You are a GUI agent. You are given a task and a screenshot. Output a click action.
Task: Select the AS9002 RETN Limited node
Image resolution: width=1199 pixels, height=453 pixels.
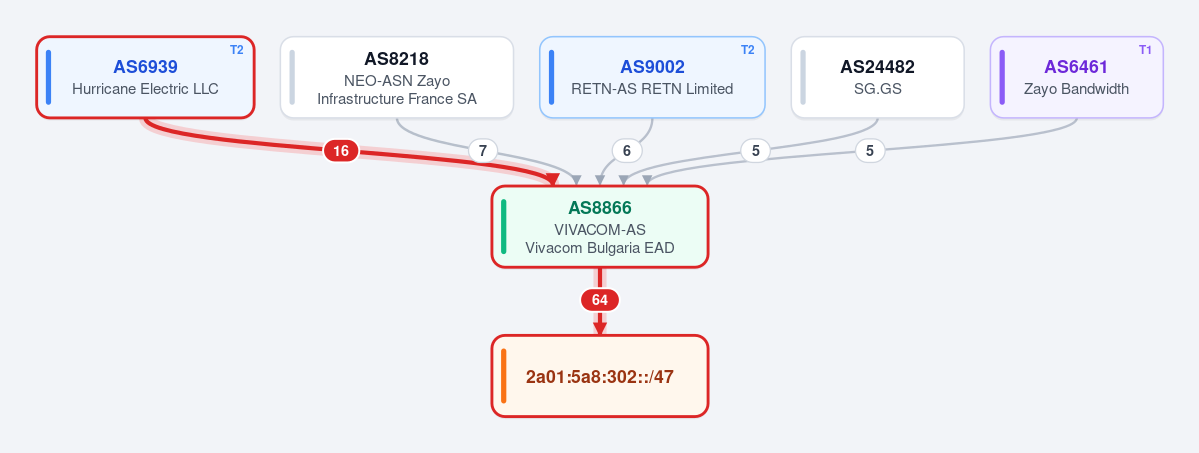click(652, 77)
